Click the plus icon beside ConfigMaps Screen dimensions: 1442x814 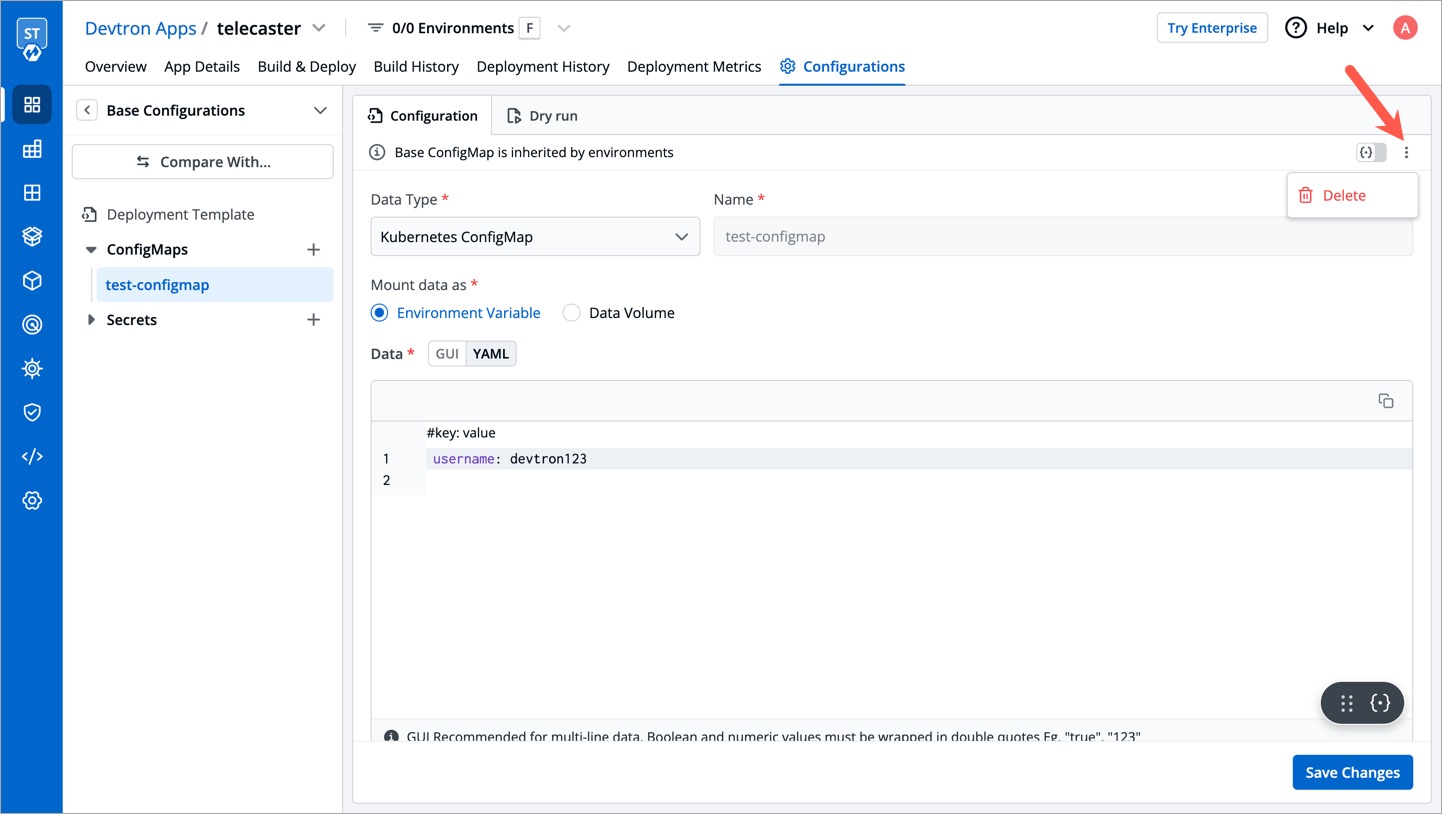click(313, 250)
